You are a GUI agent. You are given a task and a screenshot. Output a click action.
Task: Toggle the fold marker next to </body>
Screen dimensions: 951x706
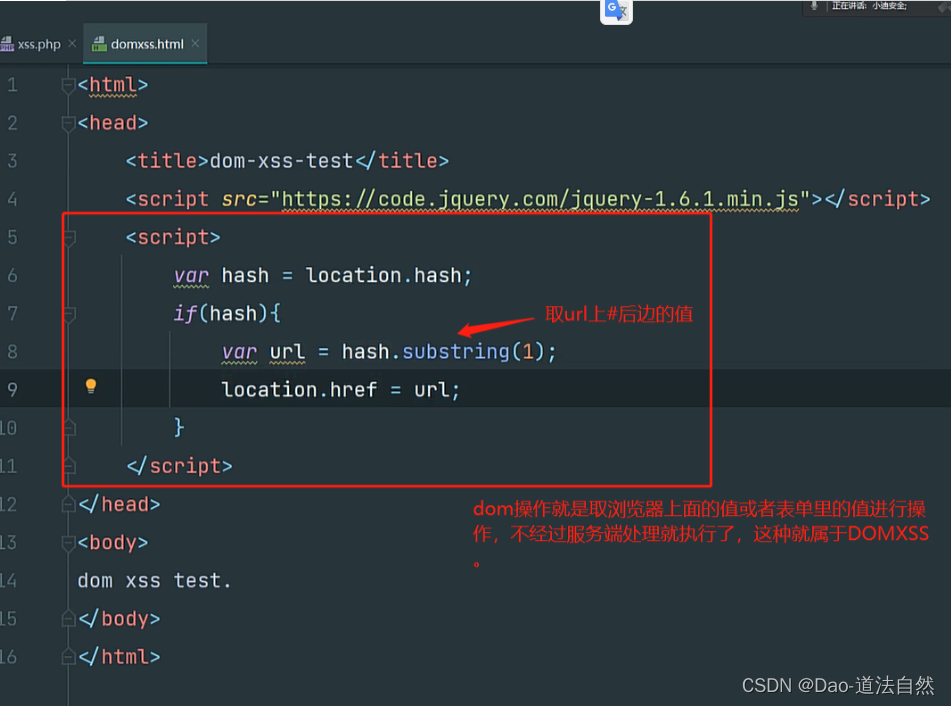click(x=67, y=618)
